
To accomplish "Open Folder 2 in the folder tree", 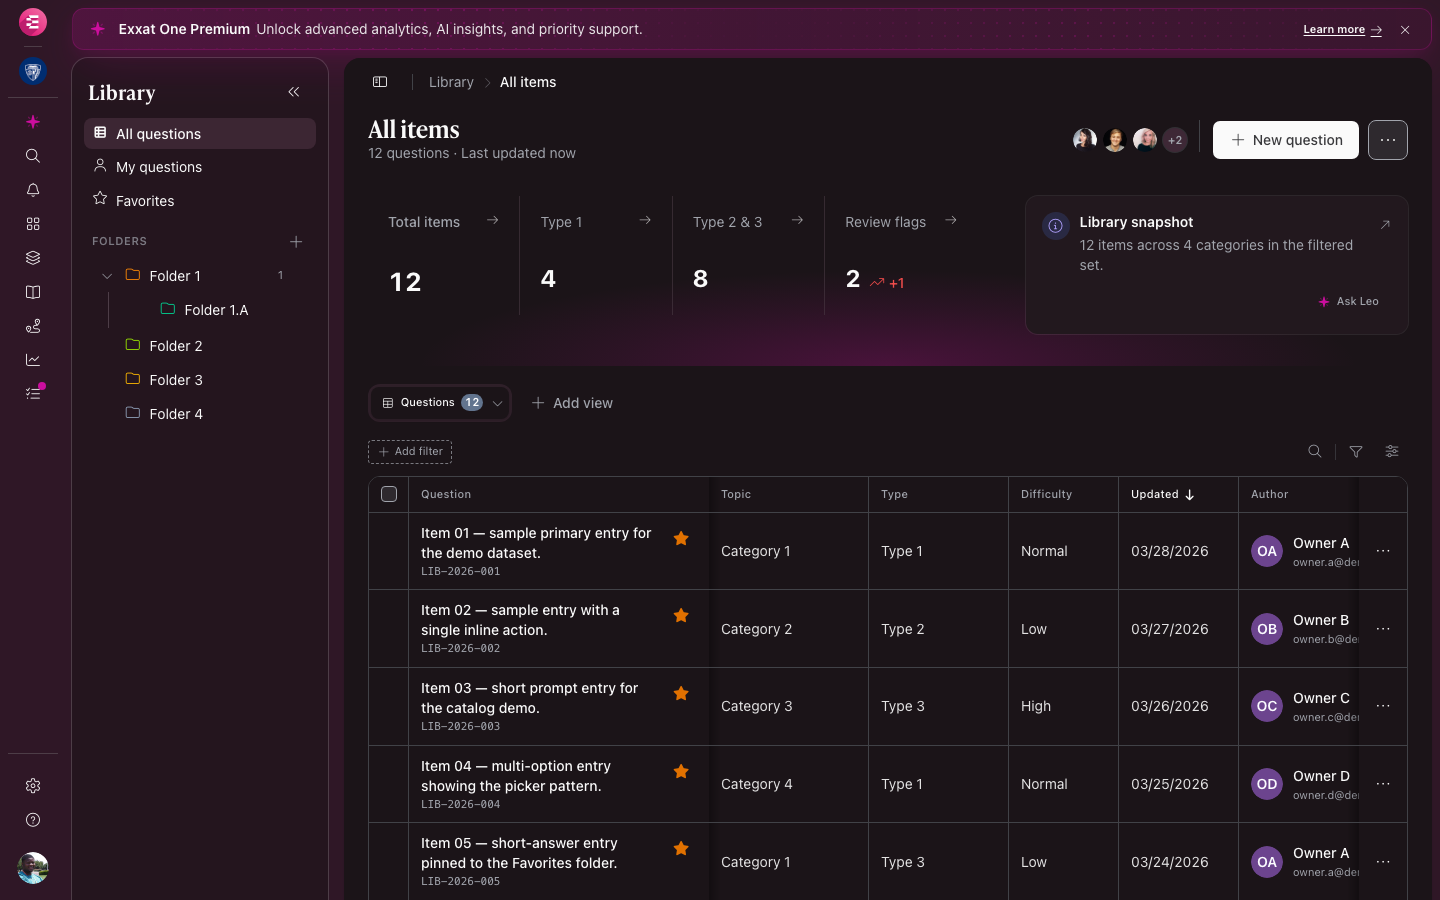I will 175,346.
